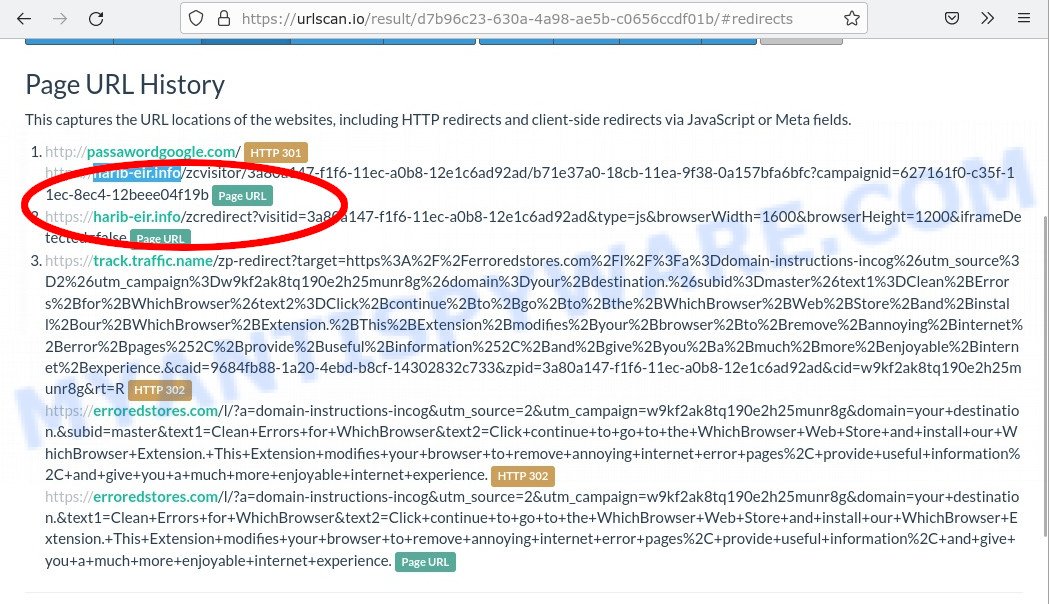This screenshot has width=1049, height=604.
Task: Select the HTTP 302 badge after rt=R
Action: (x=159, y=390)
